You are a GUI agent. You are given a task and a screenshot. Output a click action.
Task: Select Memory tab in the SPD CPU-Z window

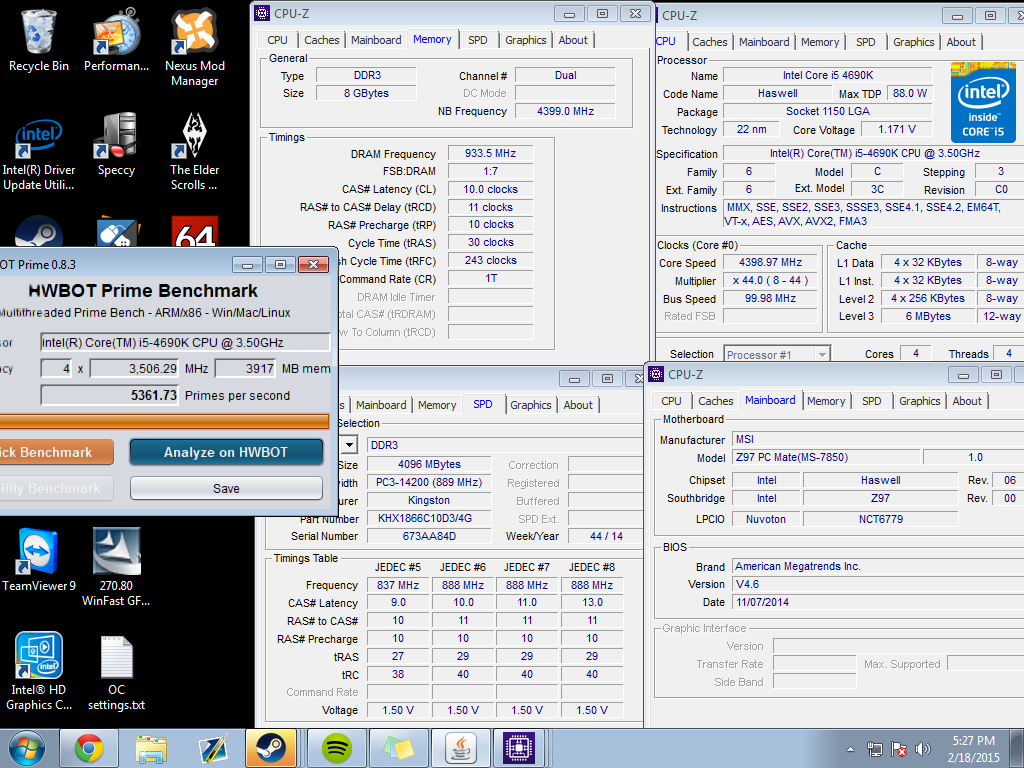click(437, 405)
